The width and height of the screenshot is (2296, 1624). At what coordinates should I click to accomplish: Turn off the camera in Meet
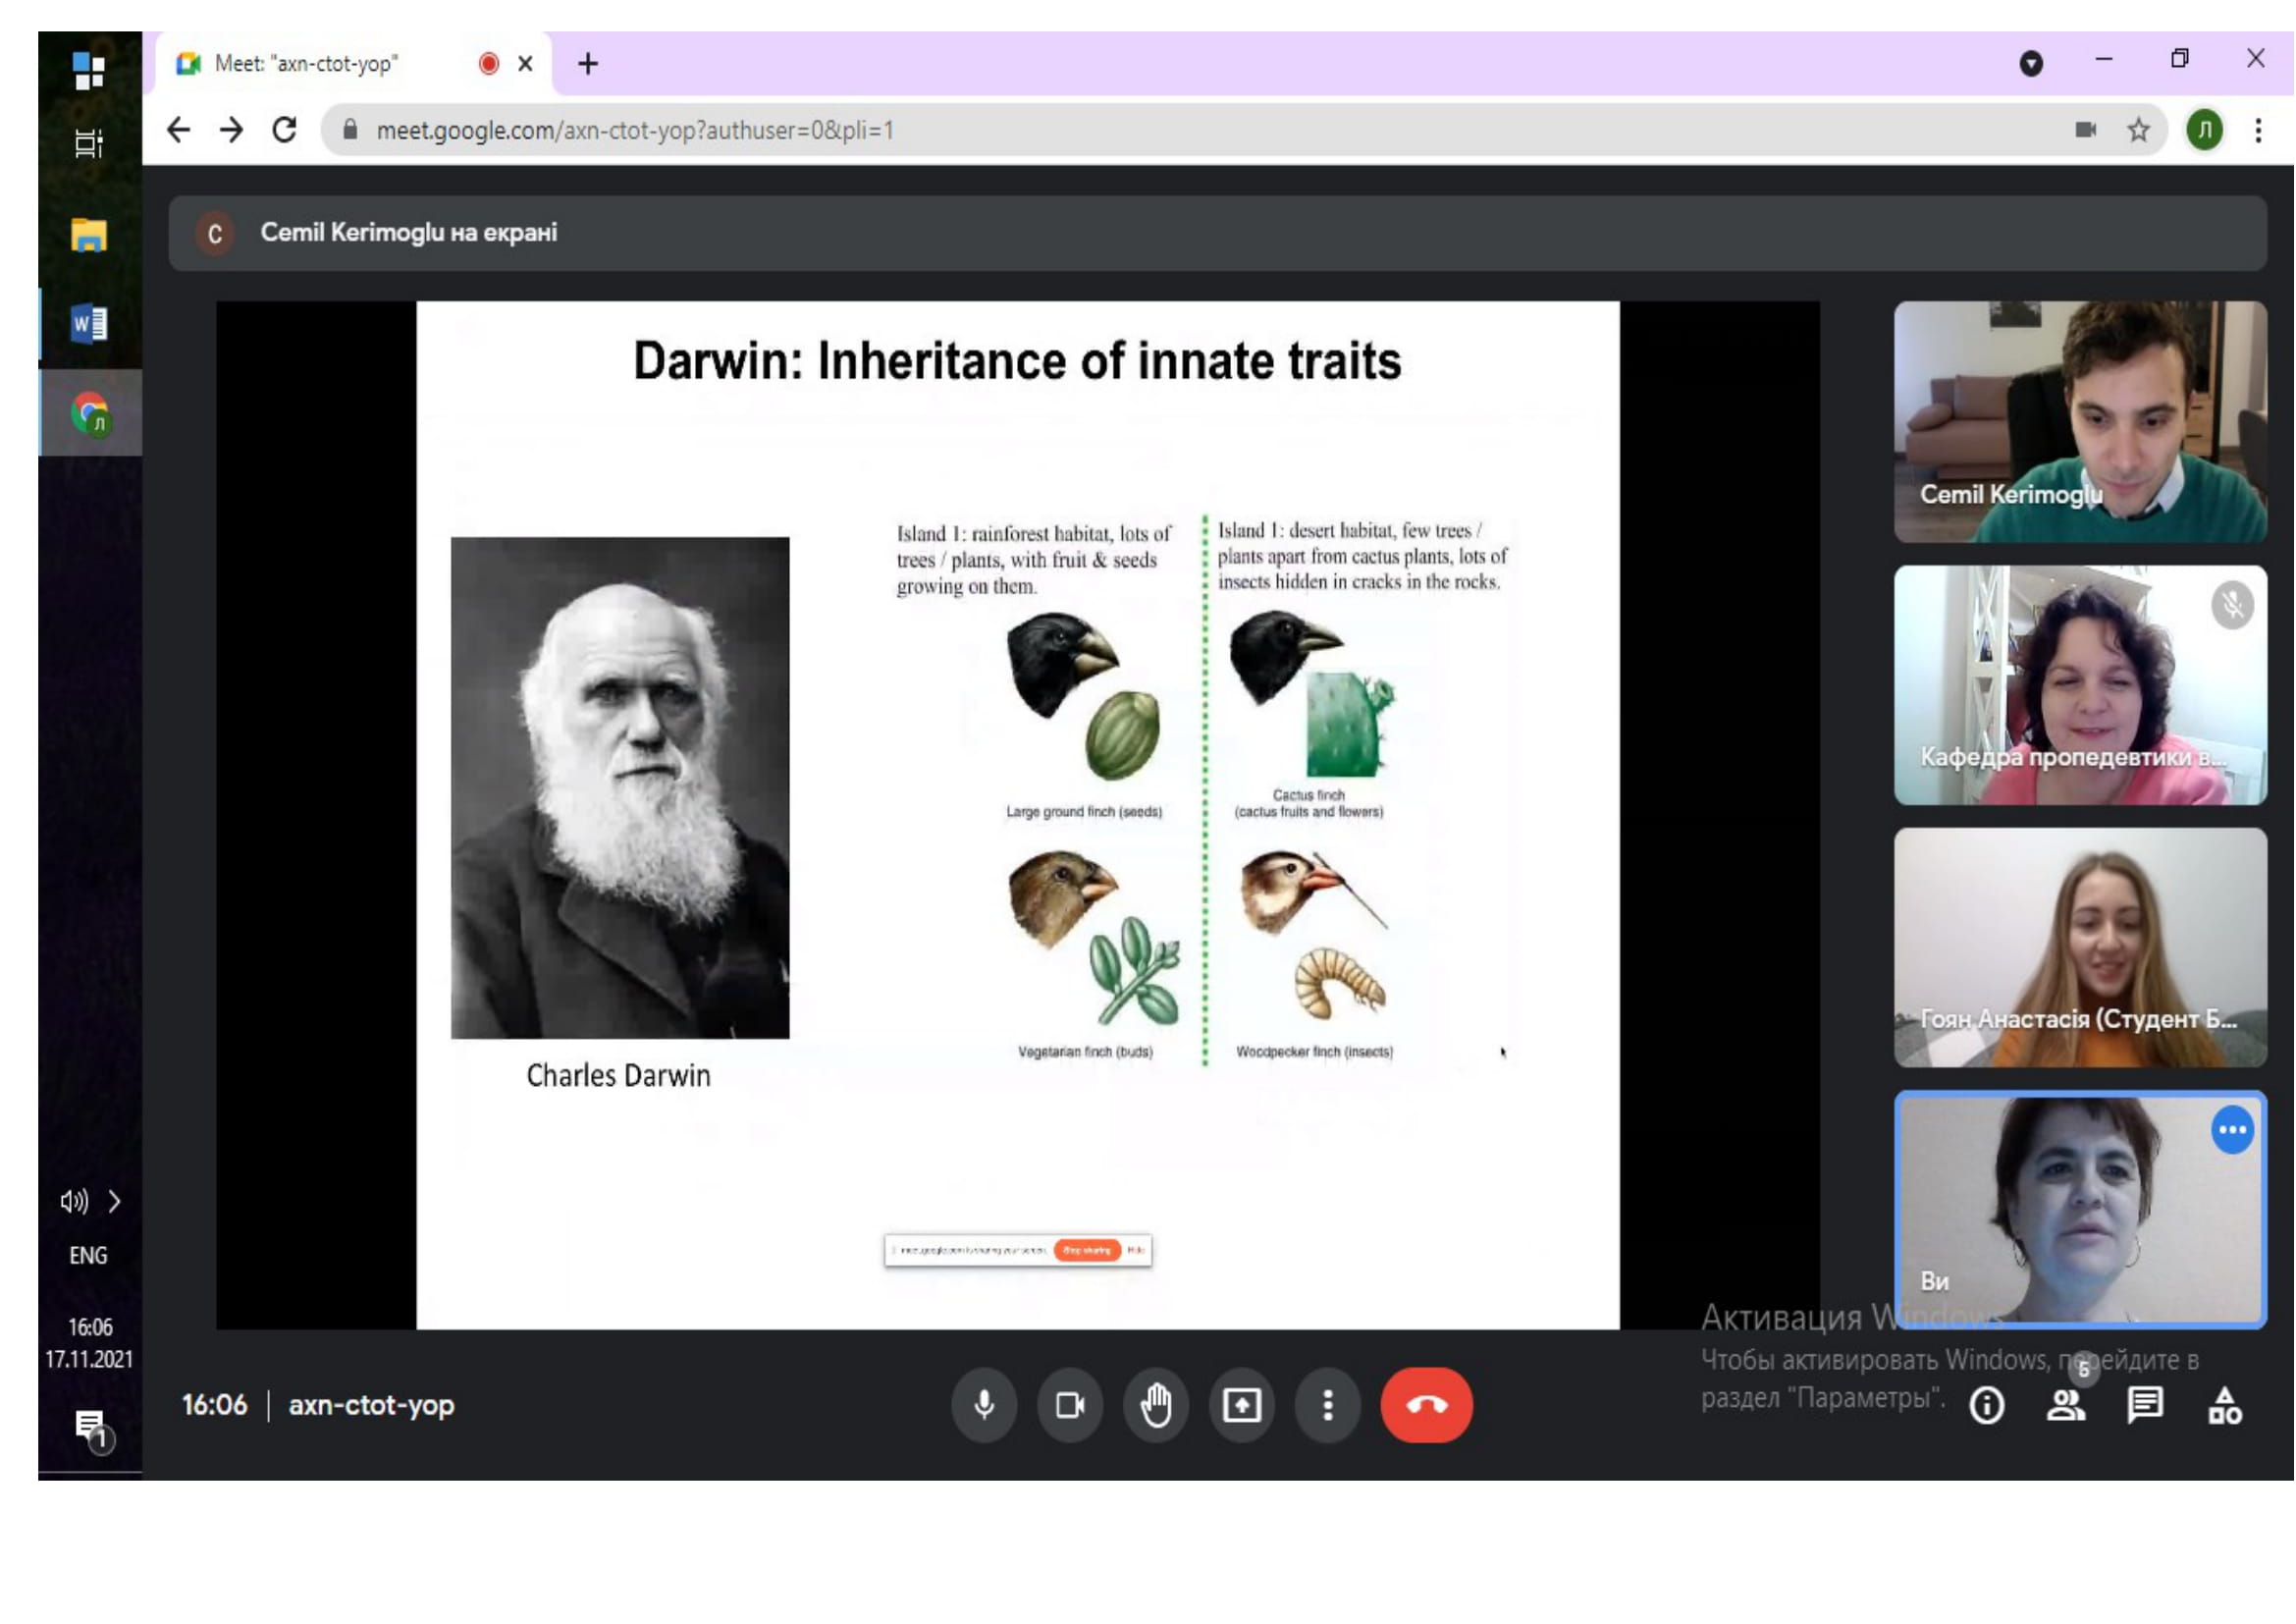(1070, 1405)
